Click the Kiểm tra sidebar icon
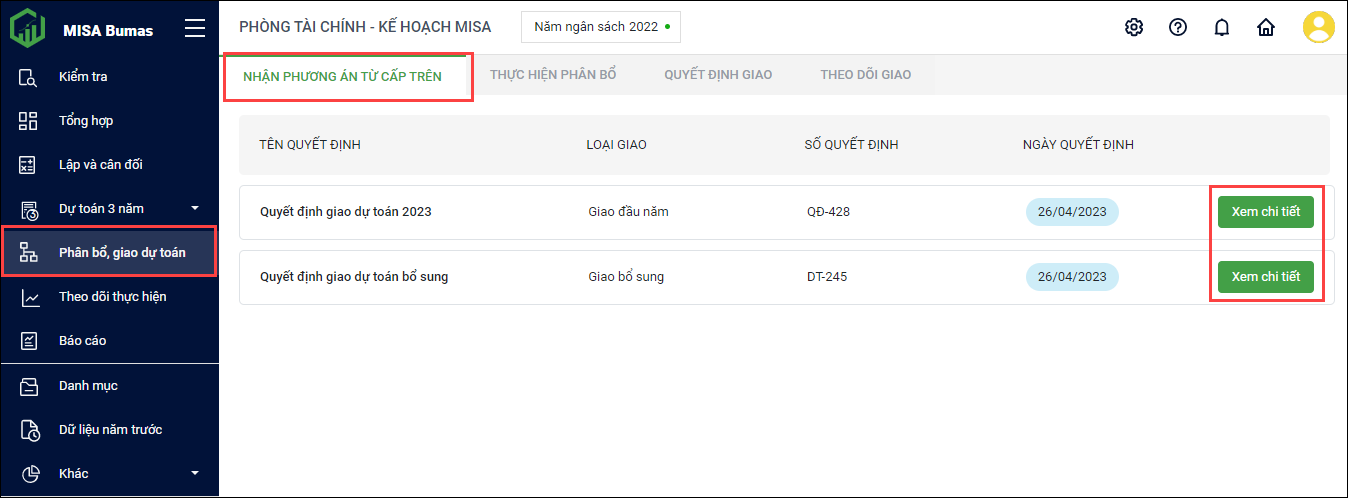 click(29, 77)
